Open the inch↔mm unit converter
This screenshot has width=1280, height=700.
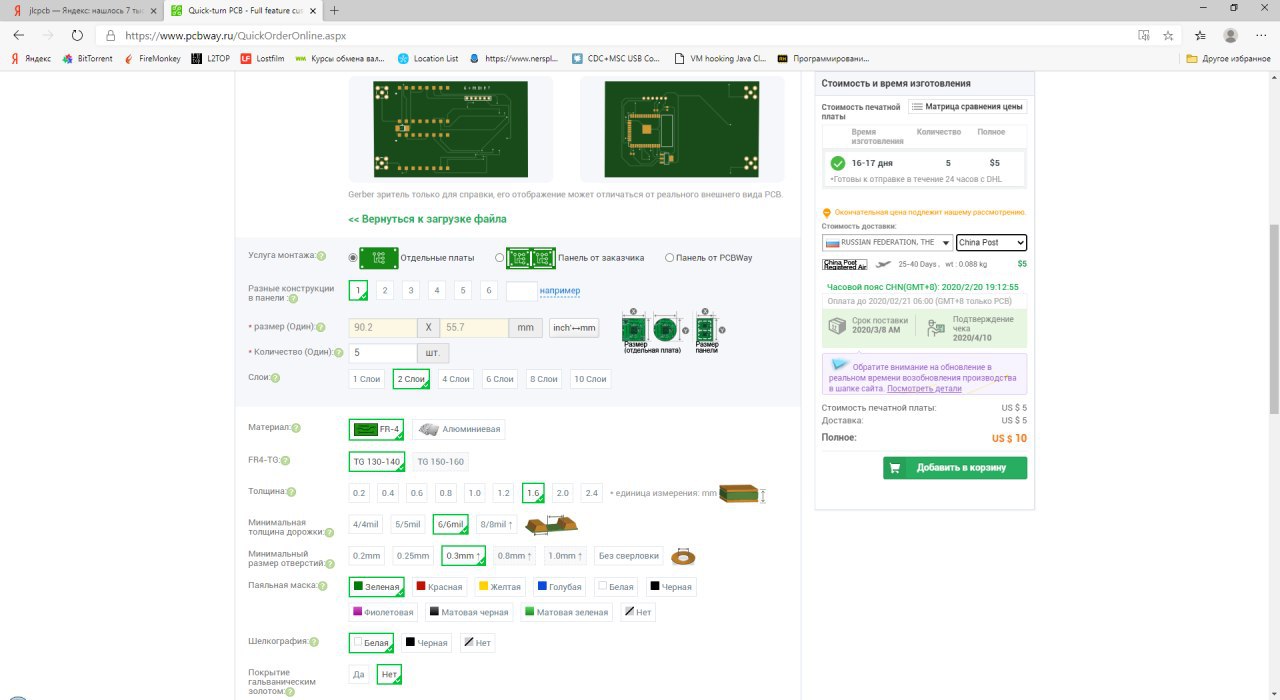[x=574, y=328]
